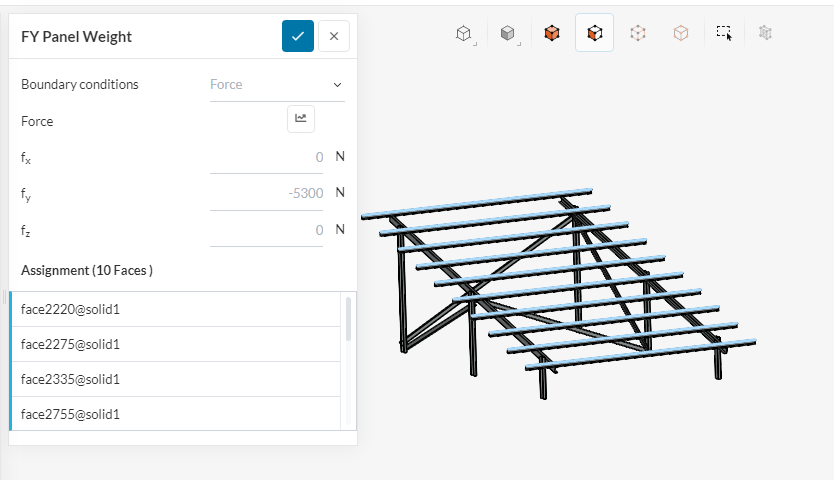Screen dimensions: 834x480
Task: Close the FY Panel Weight panel
Action: tap(334, 36)
